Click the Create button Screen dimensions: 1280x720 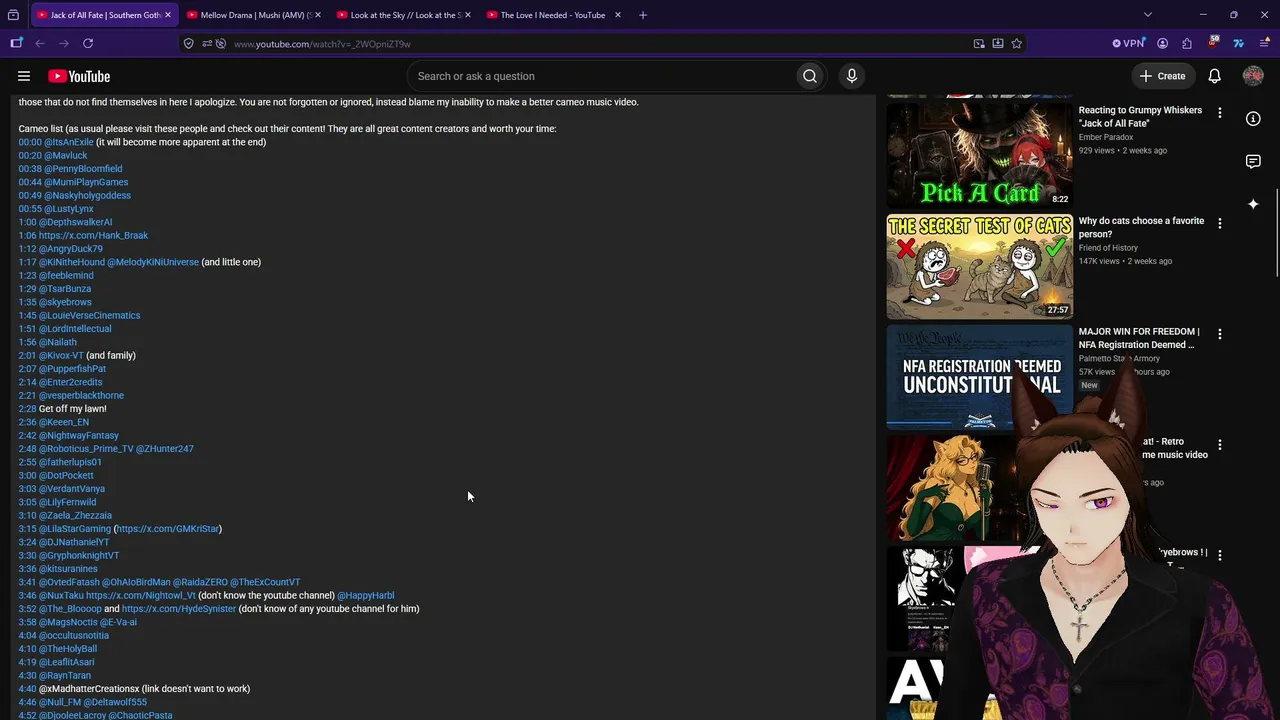(x=1162, y=76)
